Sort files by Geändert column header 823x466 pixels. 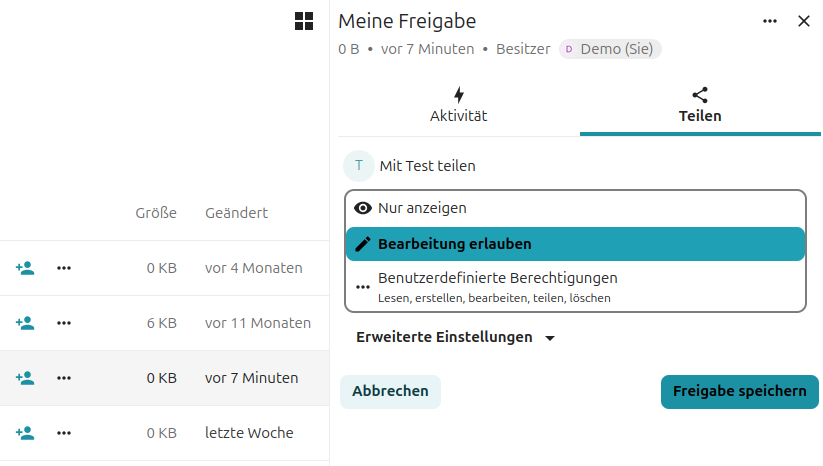point(236,213)
